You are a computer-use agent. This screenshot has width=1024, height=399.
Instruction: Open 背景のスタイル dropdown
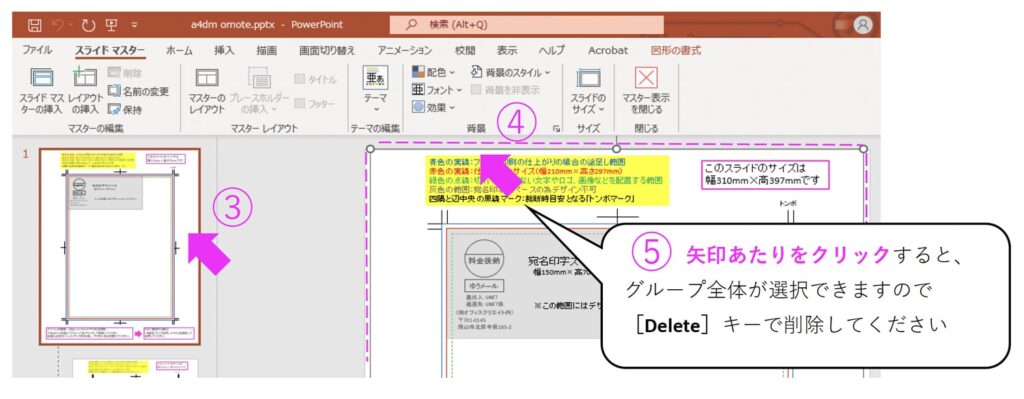coord(511,72)
